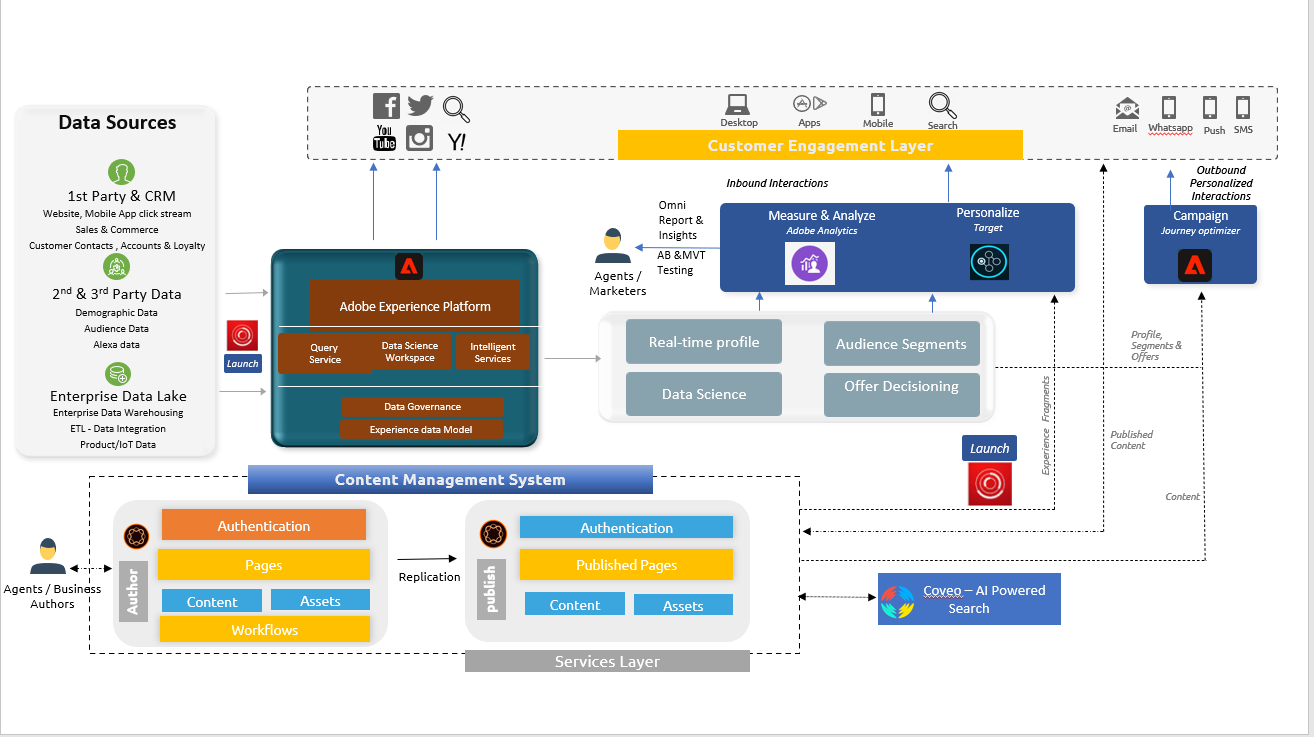Click the Assets box in publish
The width and height of the screenshot is (1314, 737).
click(x=683, y=605)
